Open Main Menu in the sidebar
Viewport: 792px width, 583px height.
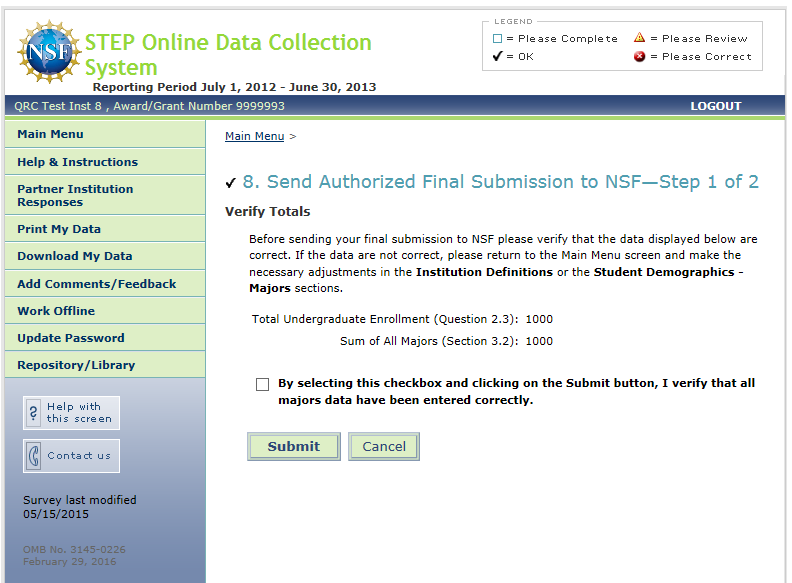tap(105, 134)
